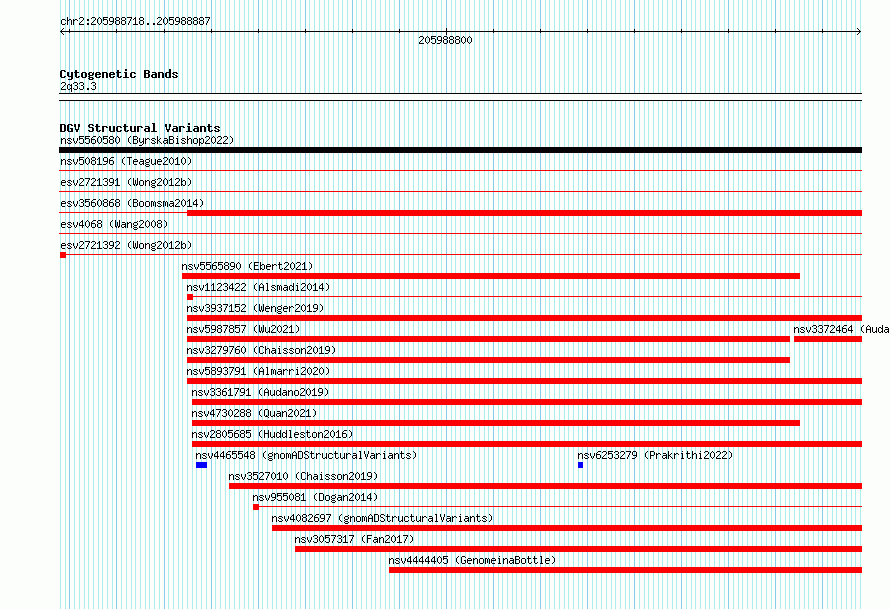Click the nsv3527010 (Chaisson2019) label

point(303,476)
